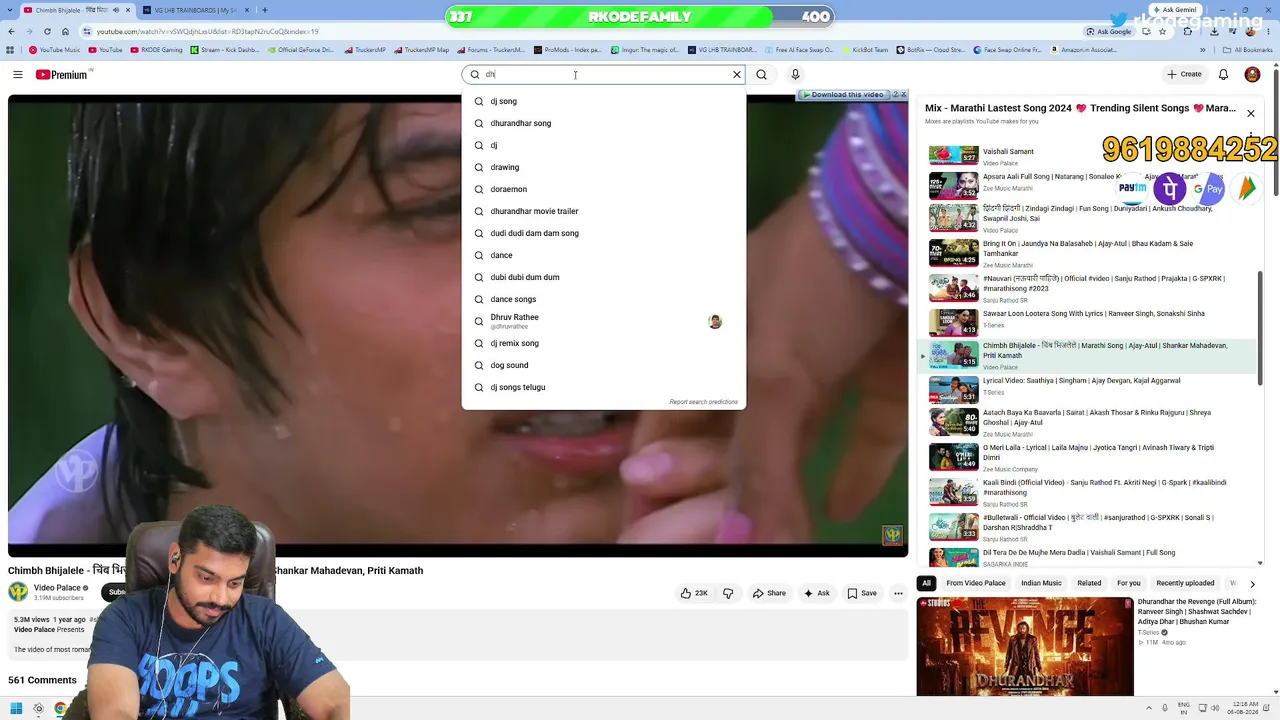
Task: Share the video via Share button
Action: [769, 593]
